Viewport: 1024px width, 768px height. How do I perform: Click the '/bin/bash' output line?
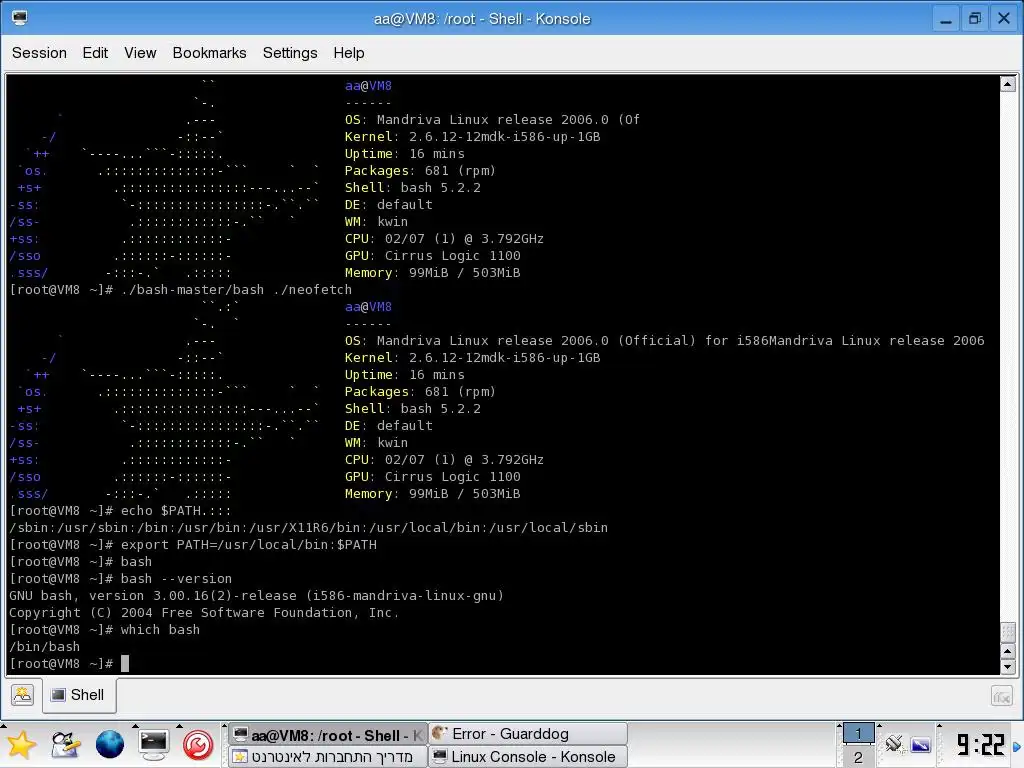pyautogui.click(x=44, y=647)
